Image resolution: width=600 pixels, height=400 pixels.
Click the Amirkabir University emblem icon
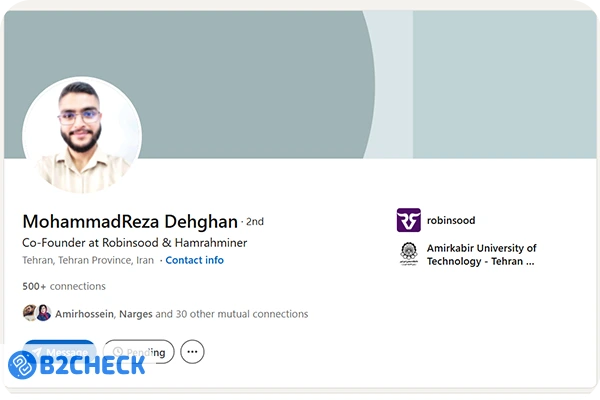tap(408, 254)
